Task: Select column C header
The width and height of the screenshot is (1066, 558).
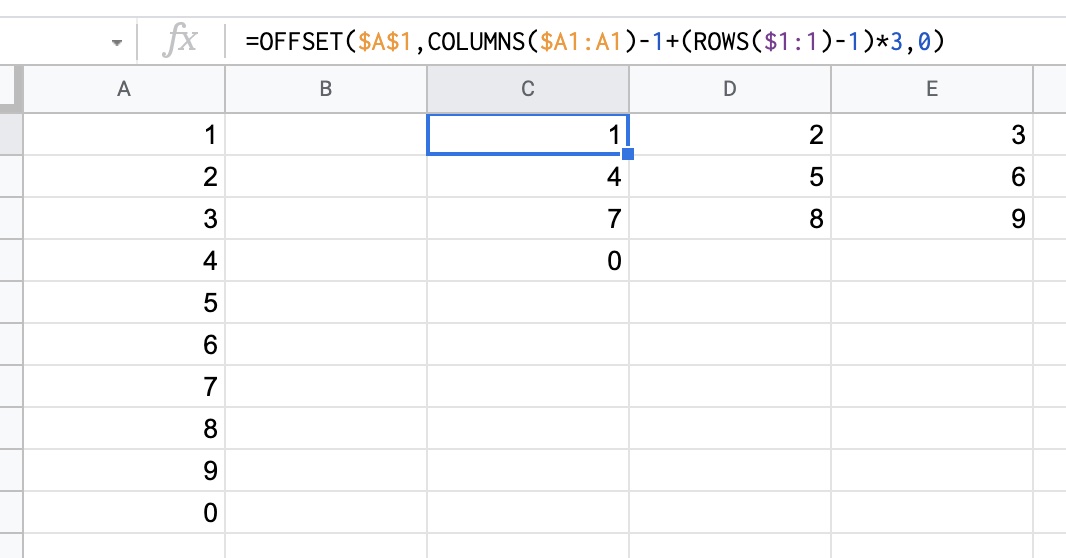Action: [x=528, y=89]
